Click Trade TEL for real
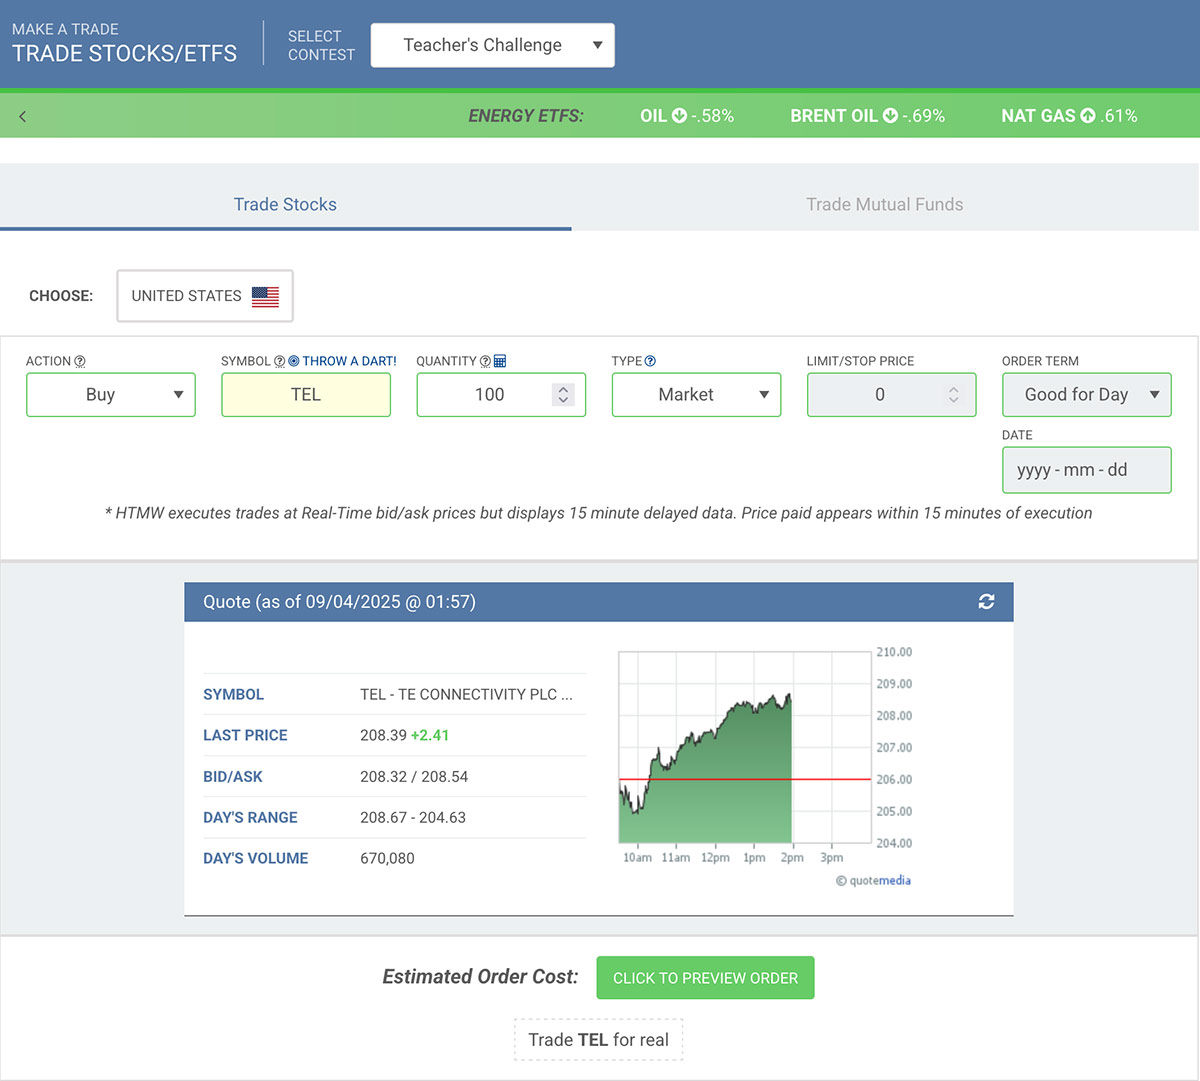The height and width of the screenshot is (1081, 1200). point(598,1040)
